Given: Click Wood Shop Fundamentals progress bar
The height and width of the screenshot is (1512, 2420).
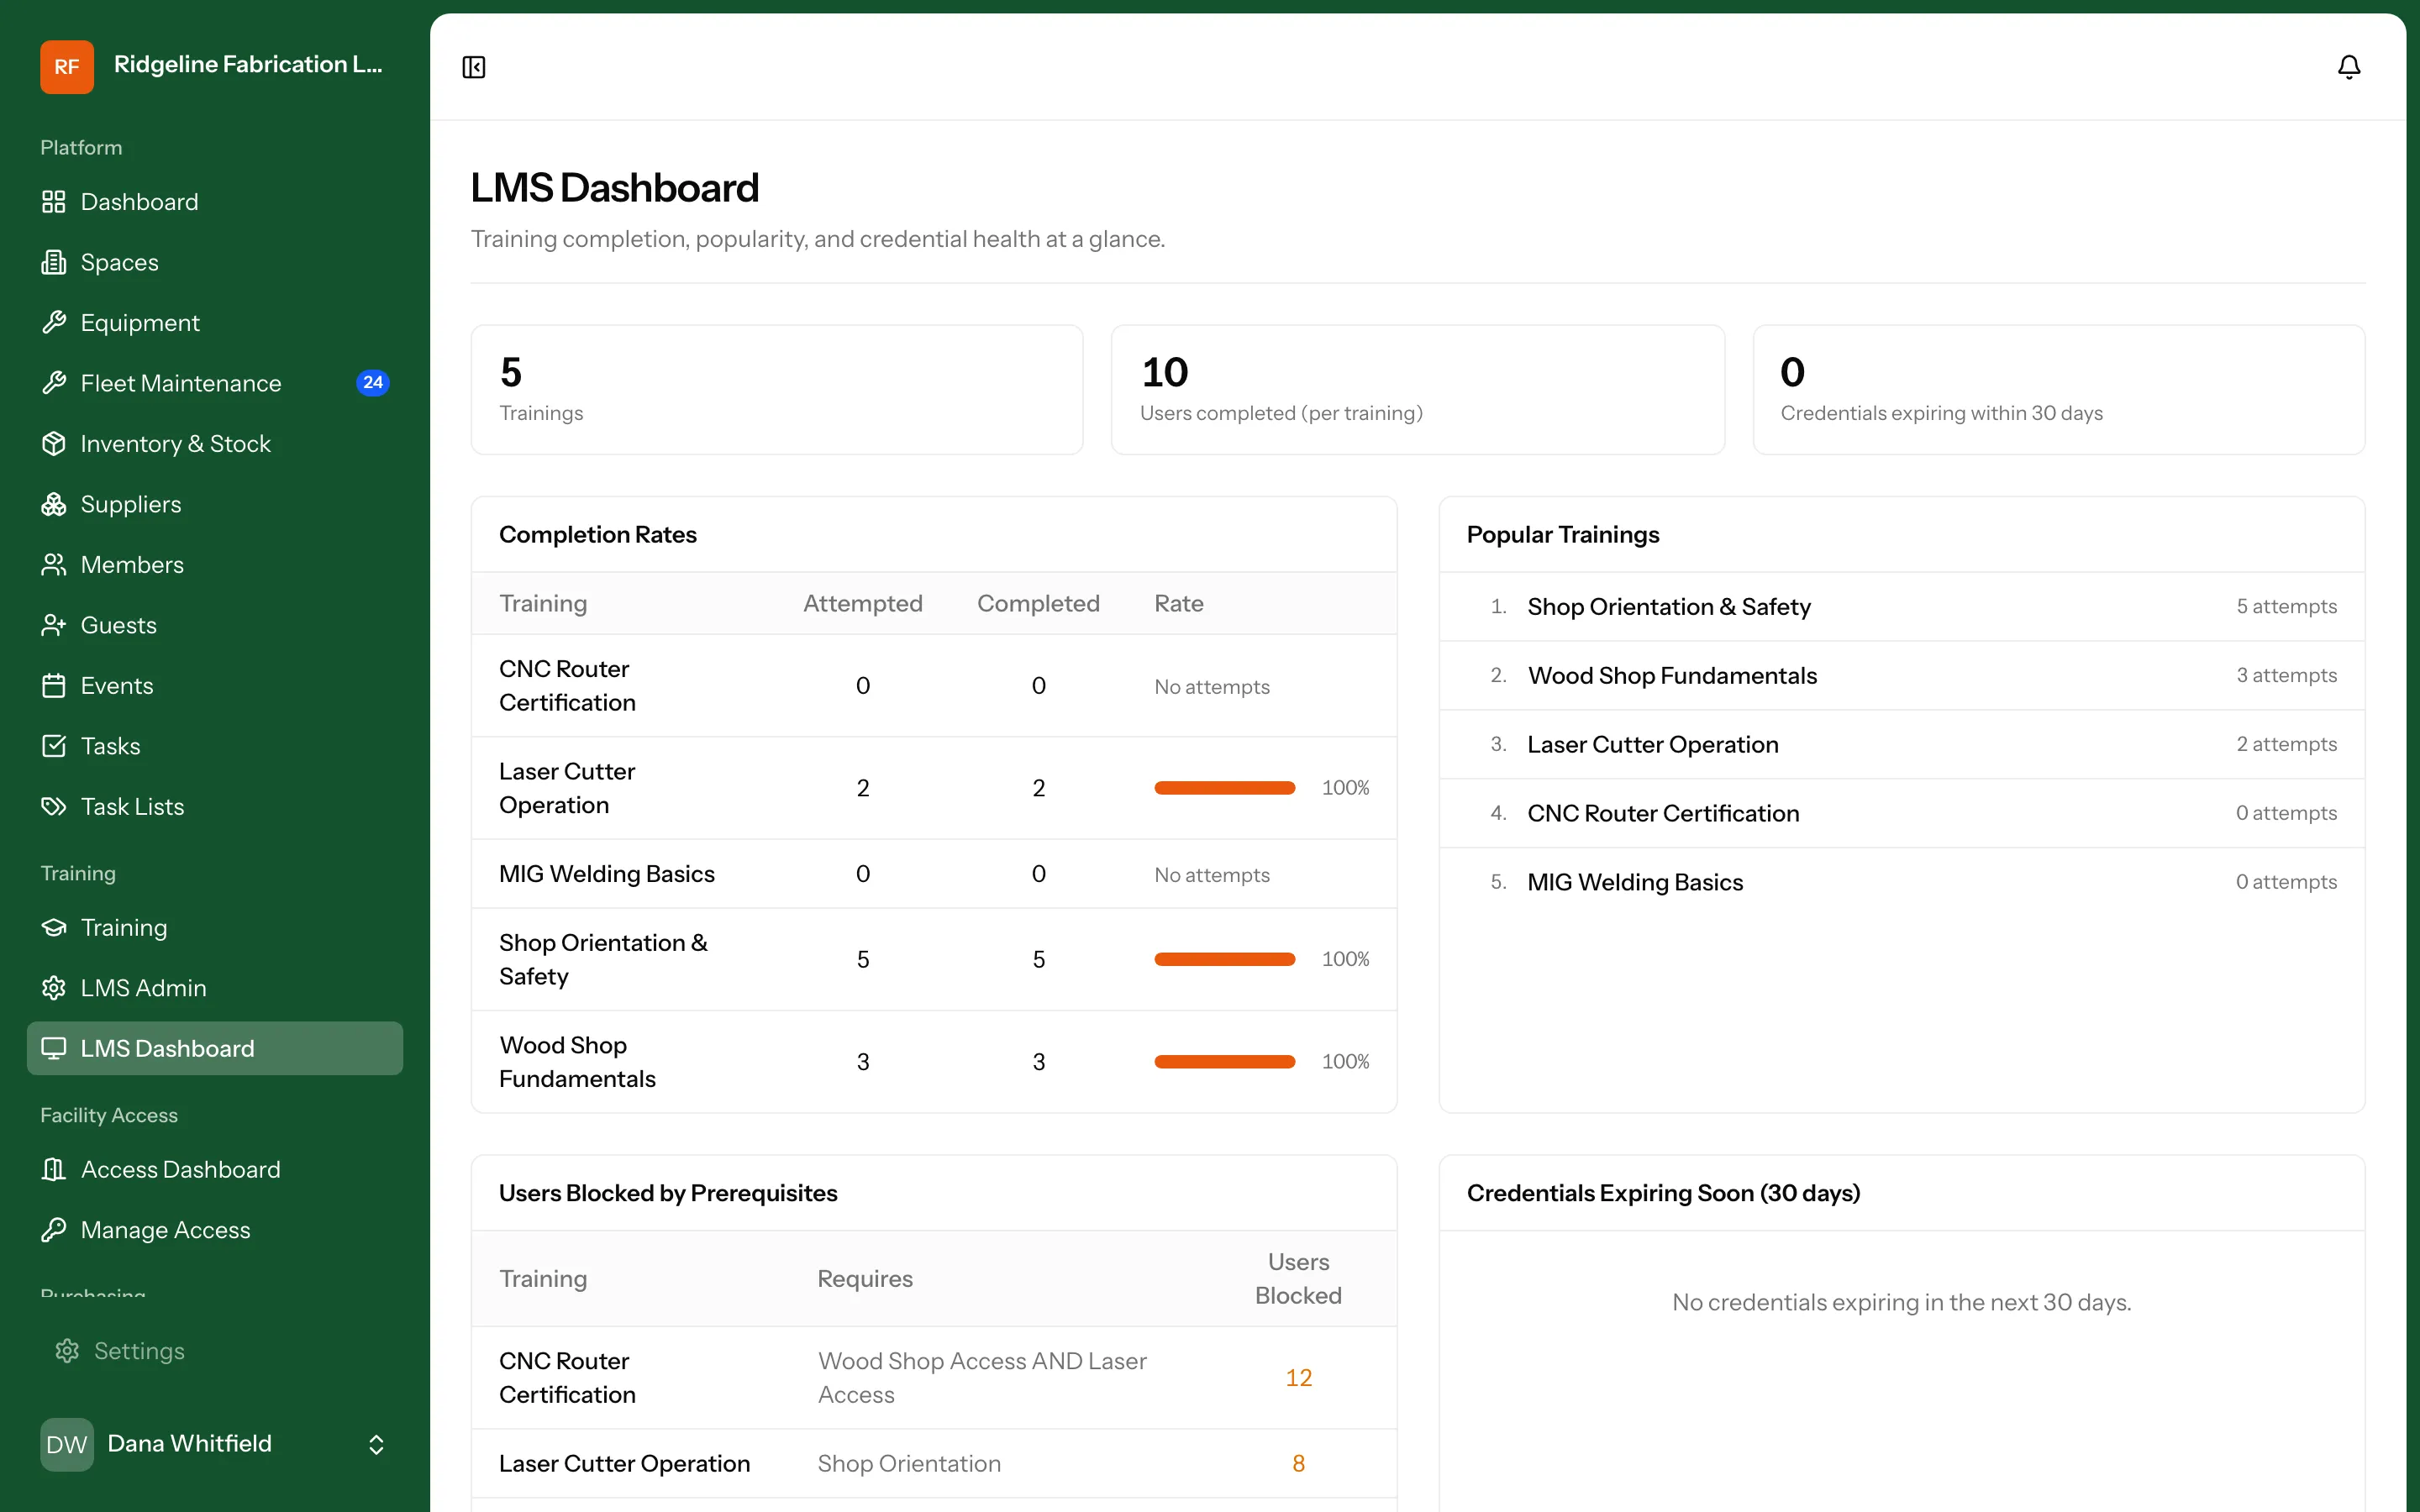Looking at the screenshot, I should 1224,1061.
